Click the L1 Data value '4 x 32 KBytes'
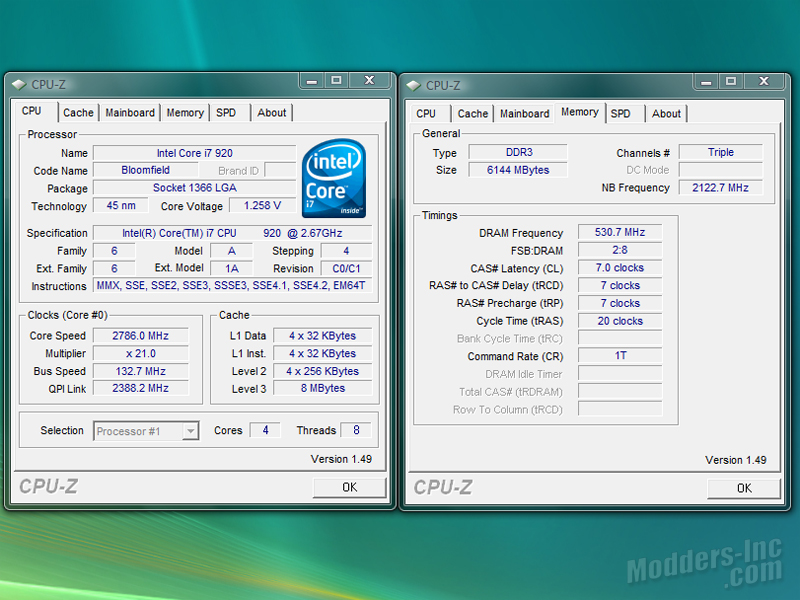Image resolution: width=800 pixels, height=600 pixels. tap(322, 336)
